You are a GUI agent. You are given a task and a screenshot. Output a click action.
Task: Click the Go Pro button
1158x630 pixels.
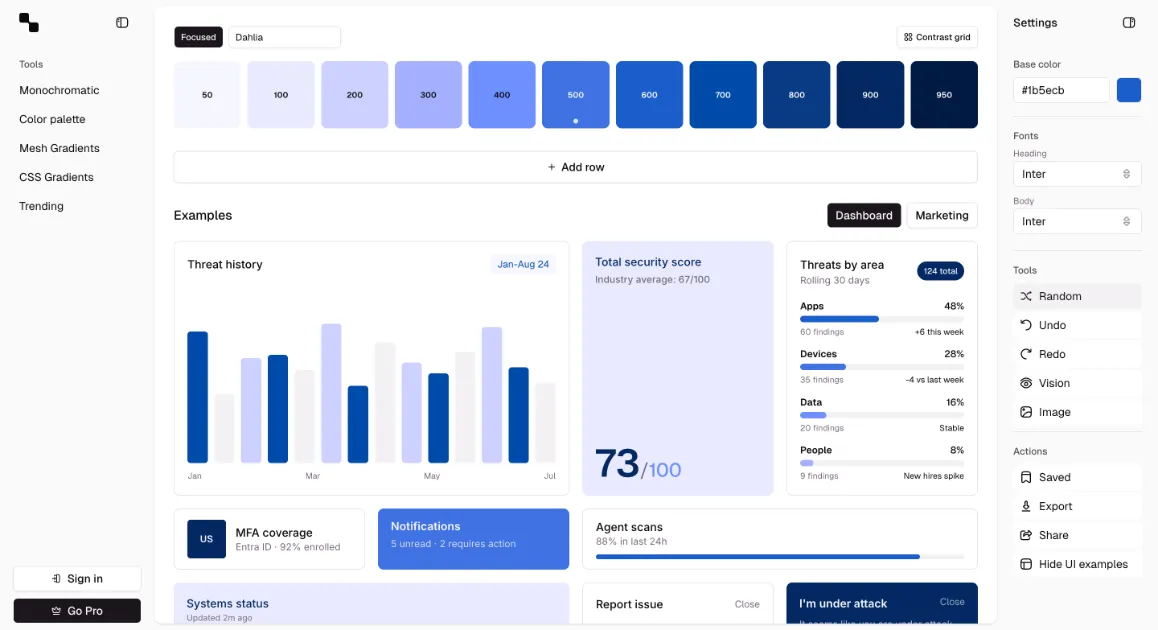coord(77,611)
